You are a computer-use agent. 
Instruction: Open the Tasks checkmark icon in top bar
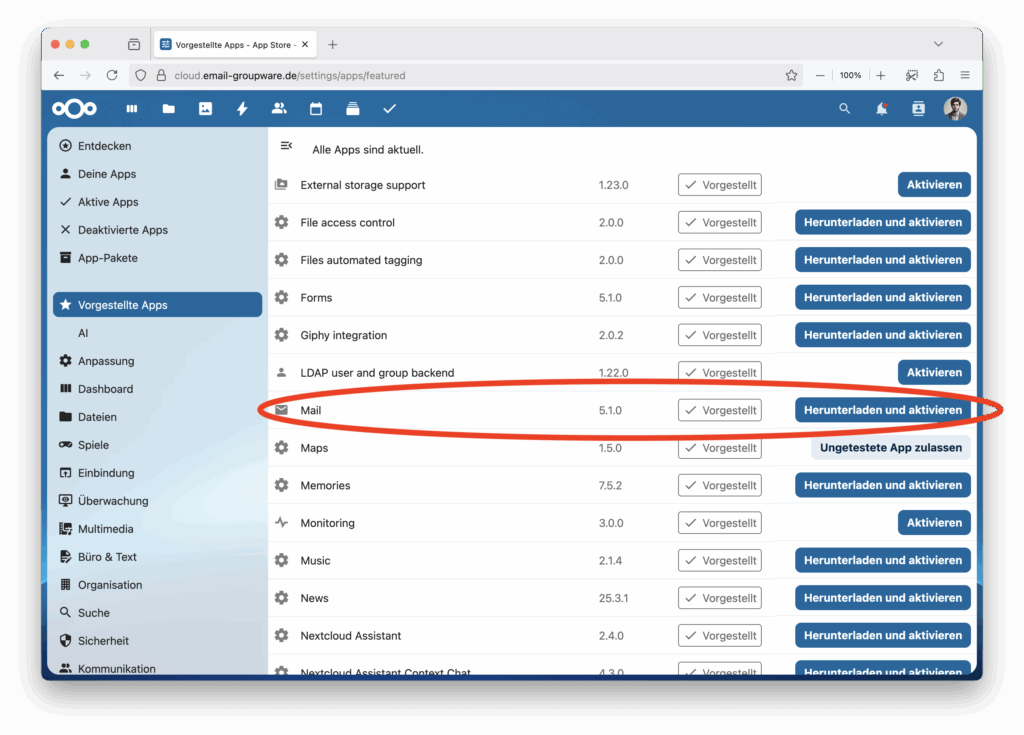tap(389, 108)
